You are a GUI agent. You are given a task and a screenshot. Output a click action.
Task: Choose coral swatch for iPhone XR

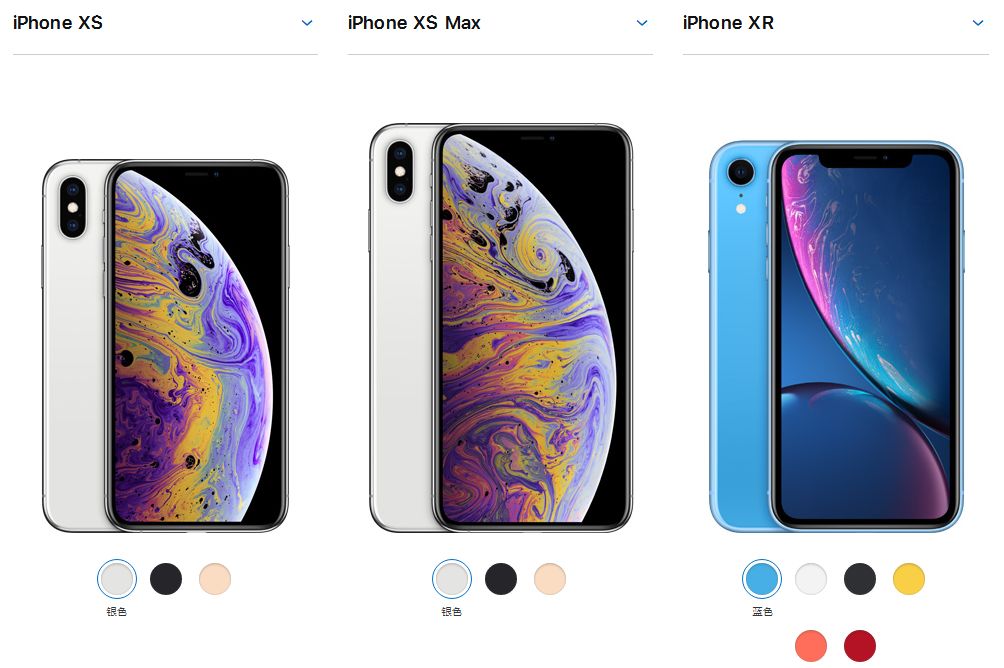[x=811, y=646]
